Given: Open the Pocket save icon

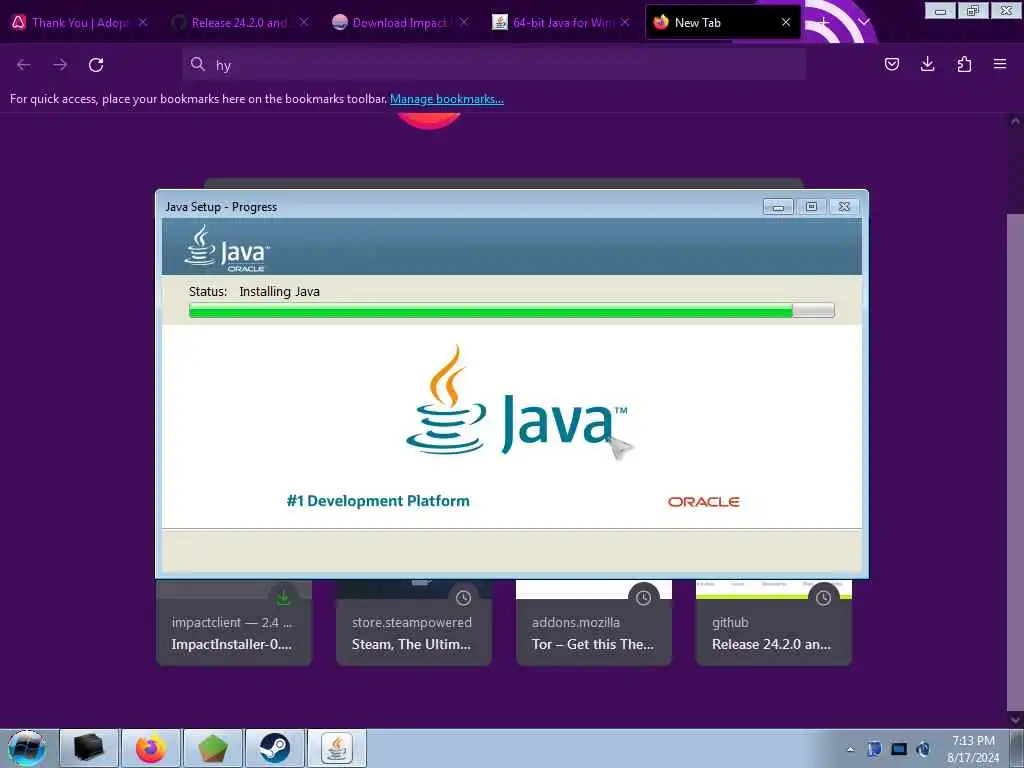Looking at the screenshot, I should coord(891,64).
